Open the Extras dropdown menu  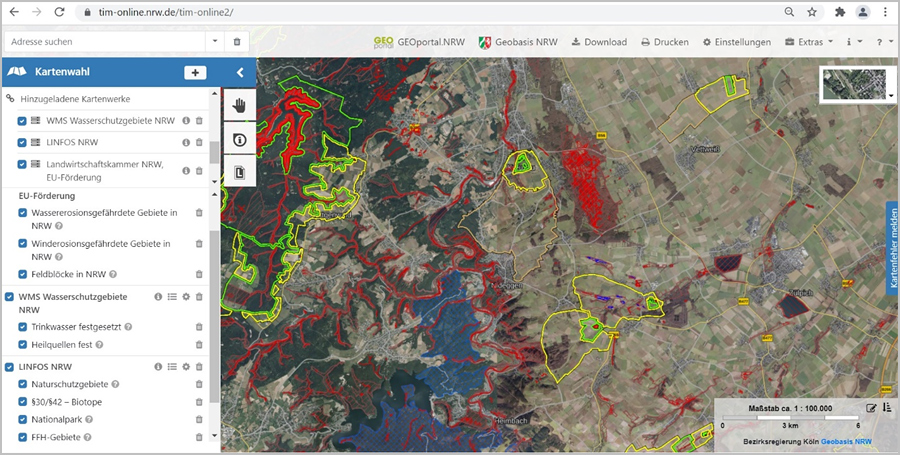click(x=809, y=42)
